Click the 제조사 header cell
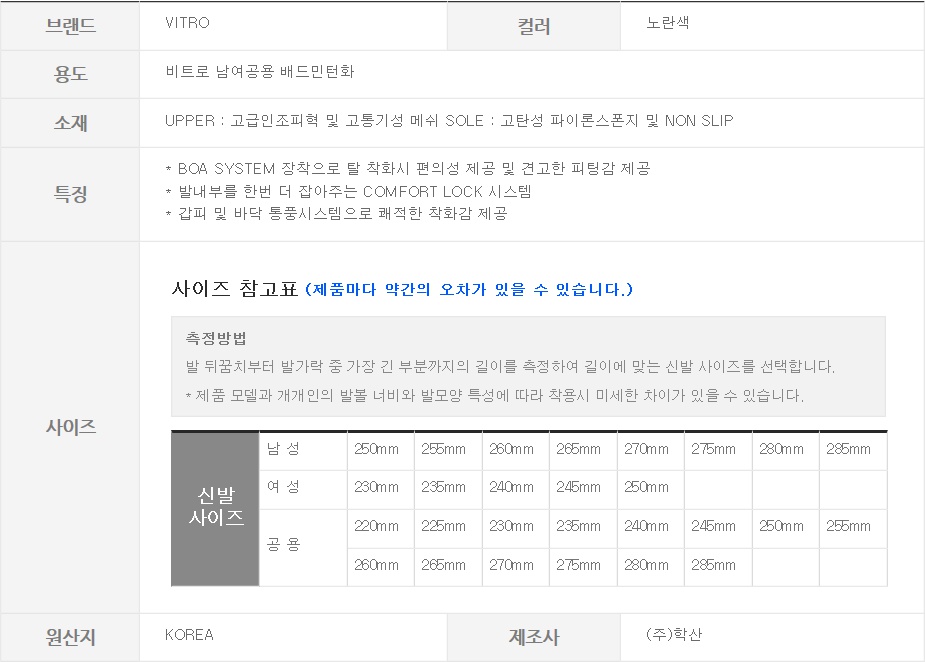Viewport: 925px width, 662px height. tap(533, 637)
